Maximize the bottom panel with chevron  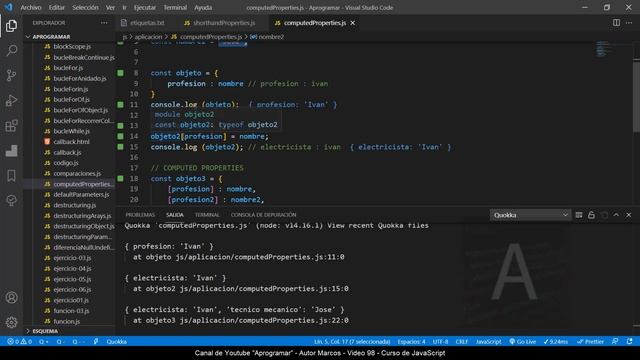point(616,215)
